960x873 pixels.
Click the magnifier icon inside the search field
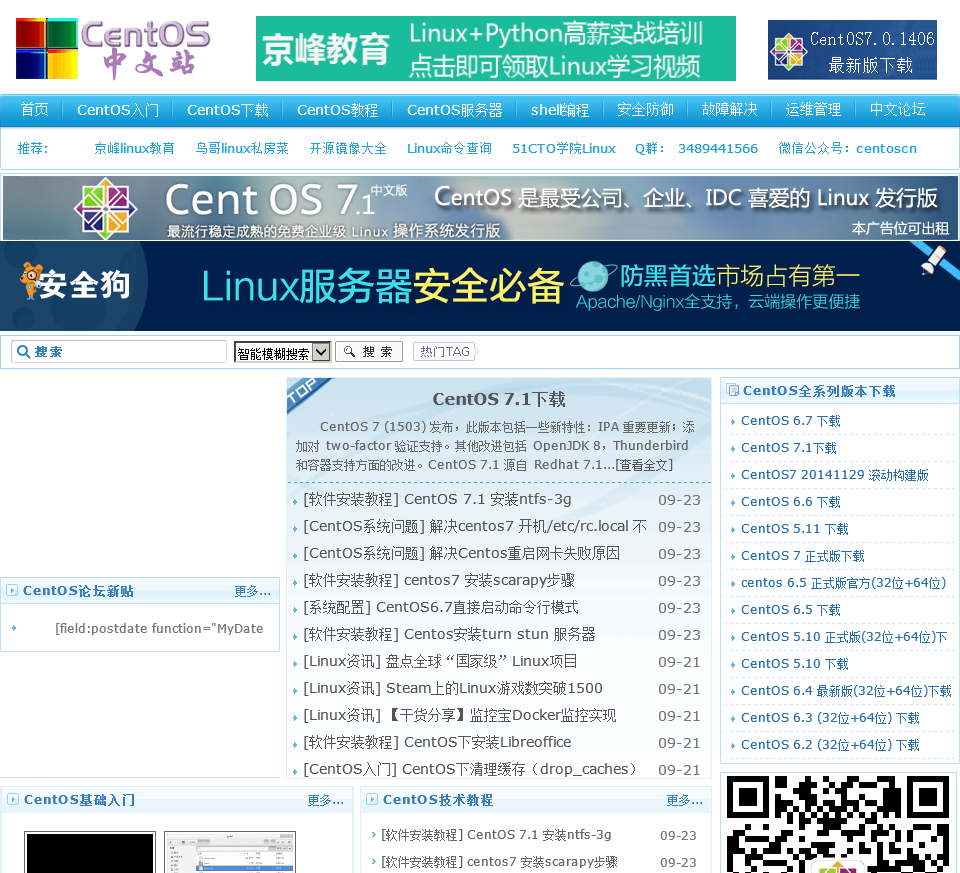click(23, 351)
